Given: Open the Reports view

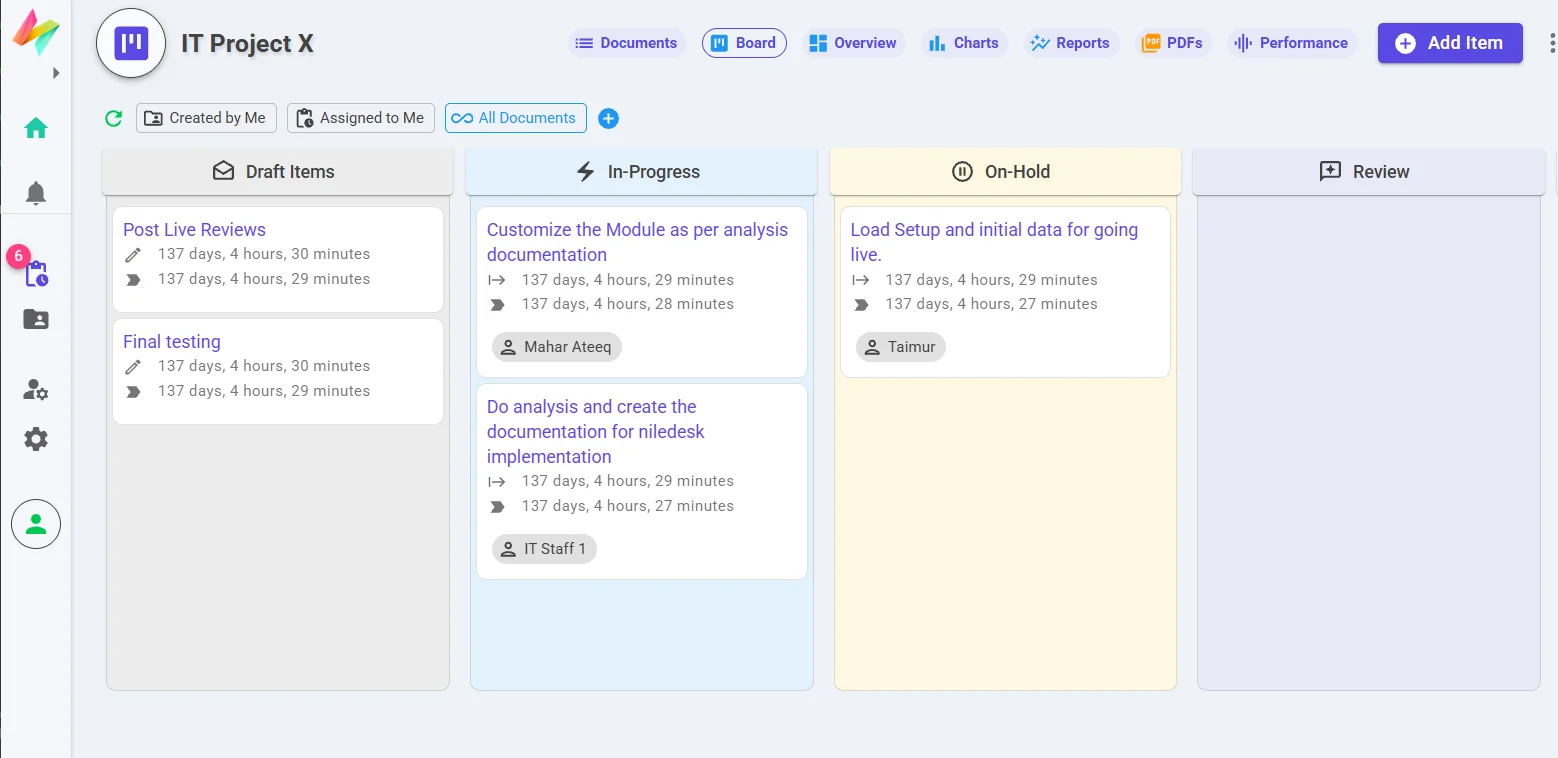Looking at the screenshot, I should [1070, 43].
